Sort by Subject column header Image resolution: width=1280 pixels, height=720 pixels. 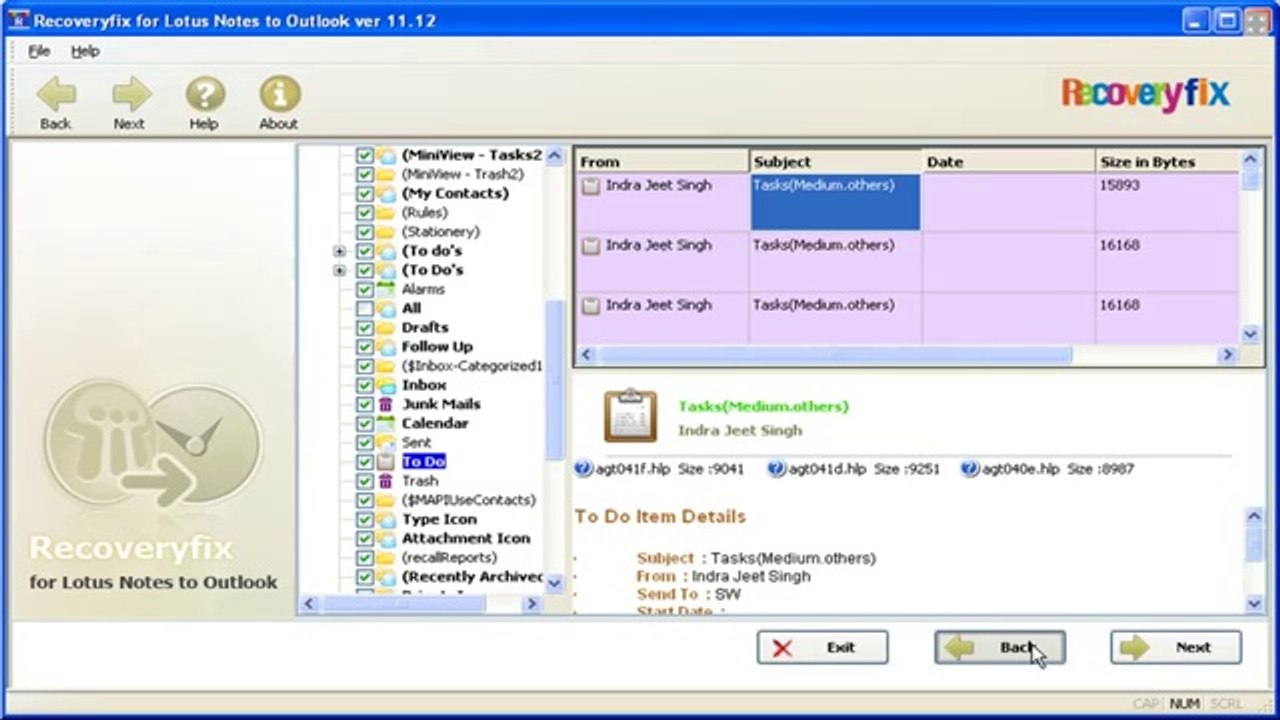point(835,161)
